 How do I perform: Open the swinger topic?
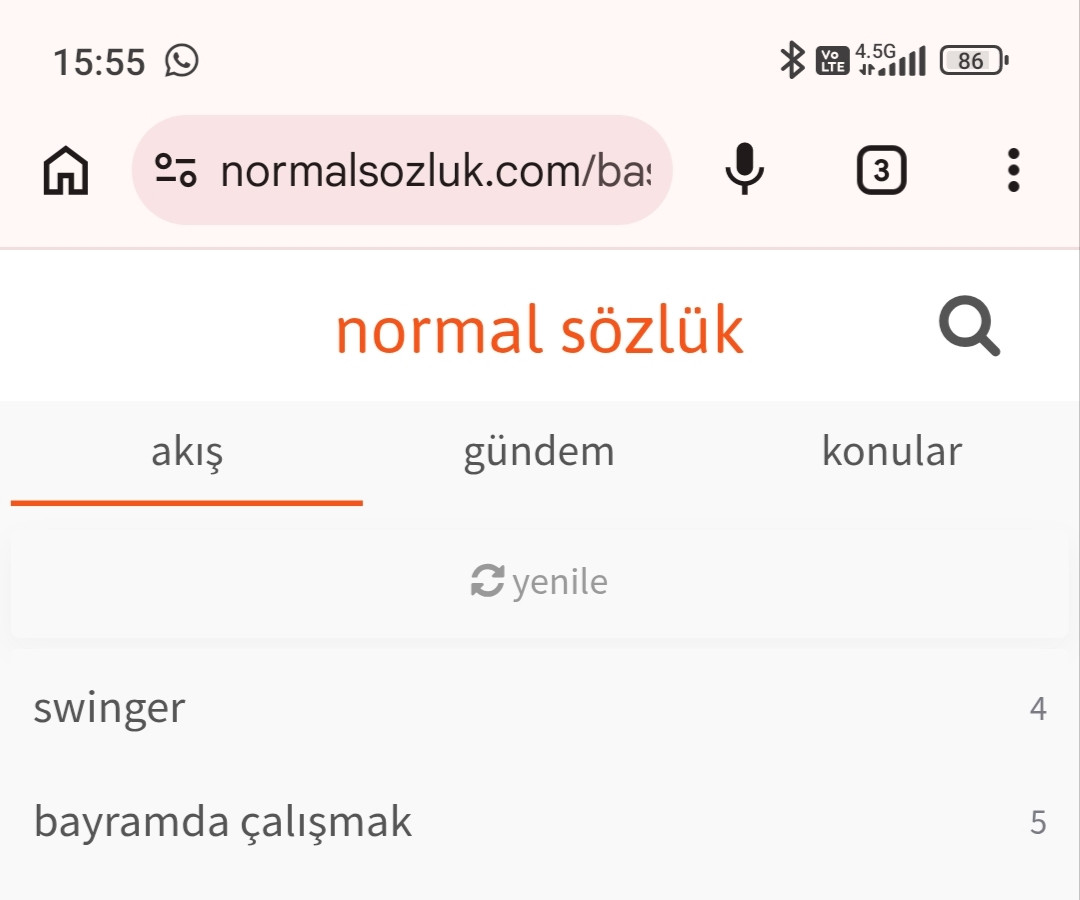click(x=110, y=708)
